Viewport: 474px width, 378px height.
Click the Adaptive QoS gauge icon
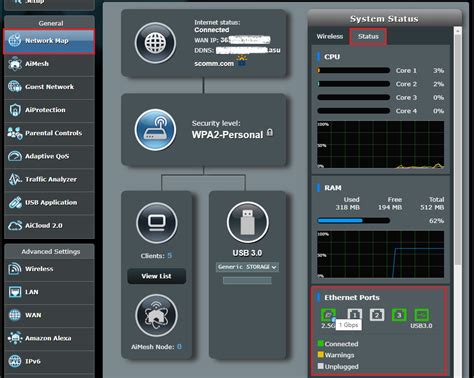(15, 156)
